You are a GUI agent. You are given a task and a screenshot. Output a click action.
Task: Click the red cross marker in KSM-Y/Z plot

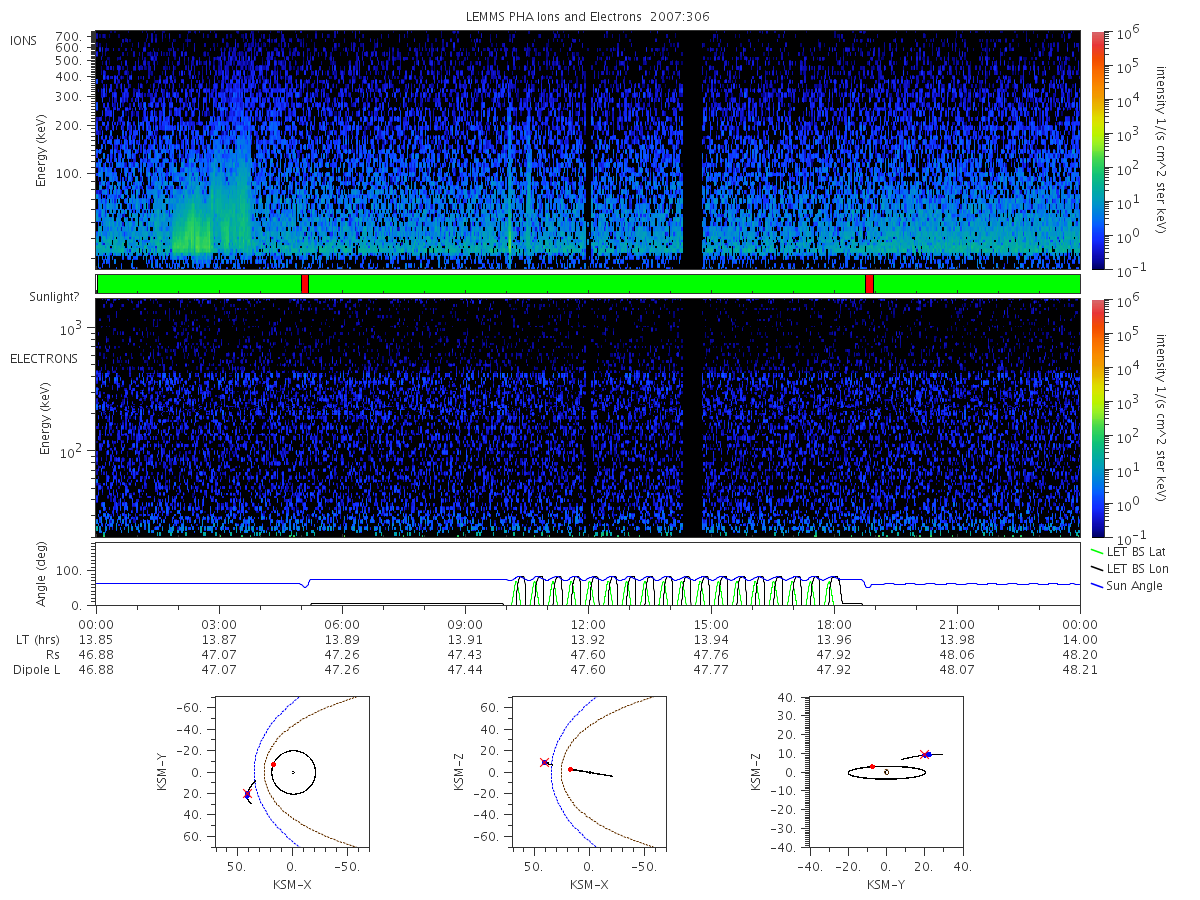pyautogui.click(x=924, y=754)
